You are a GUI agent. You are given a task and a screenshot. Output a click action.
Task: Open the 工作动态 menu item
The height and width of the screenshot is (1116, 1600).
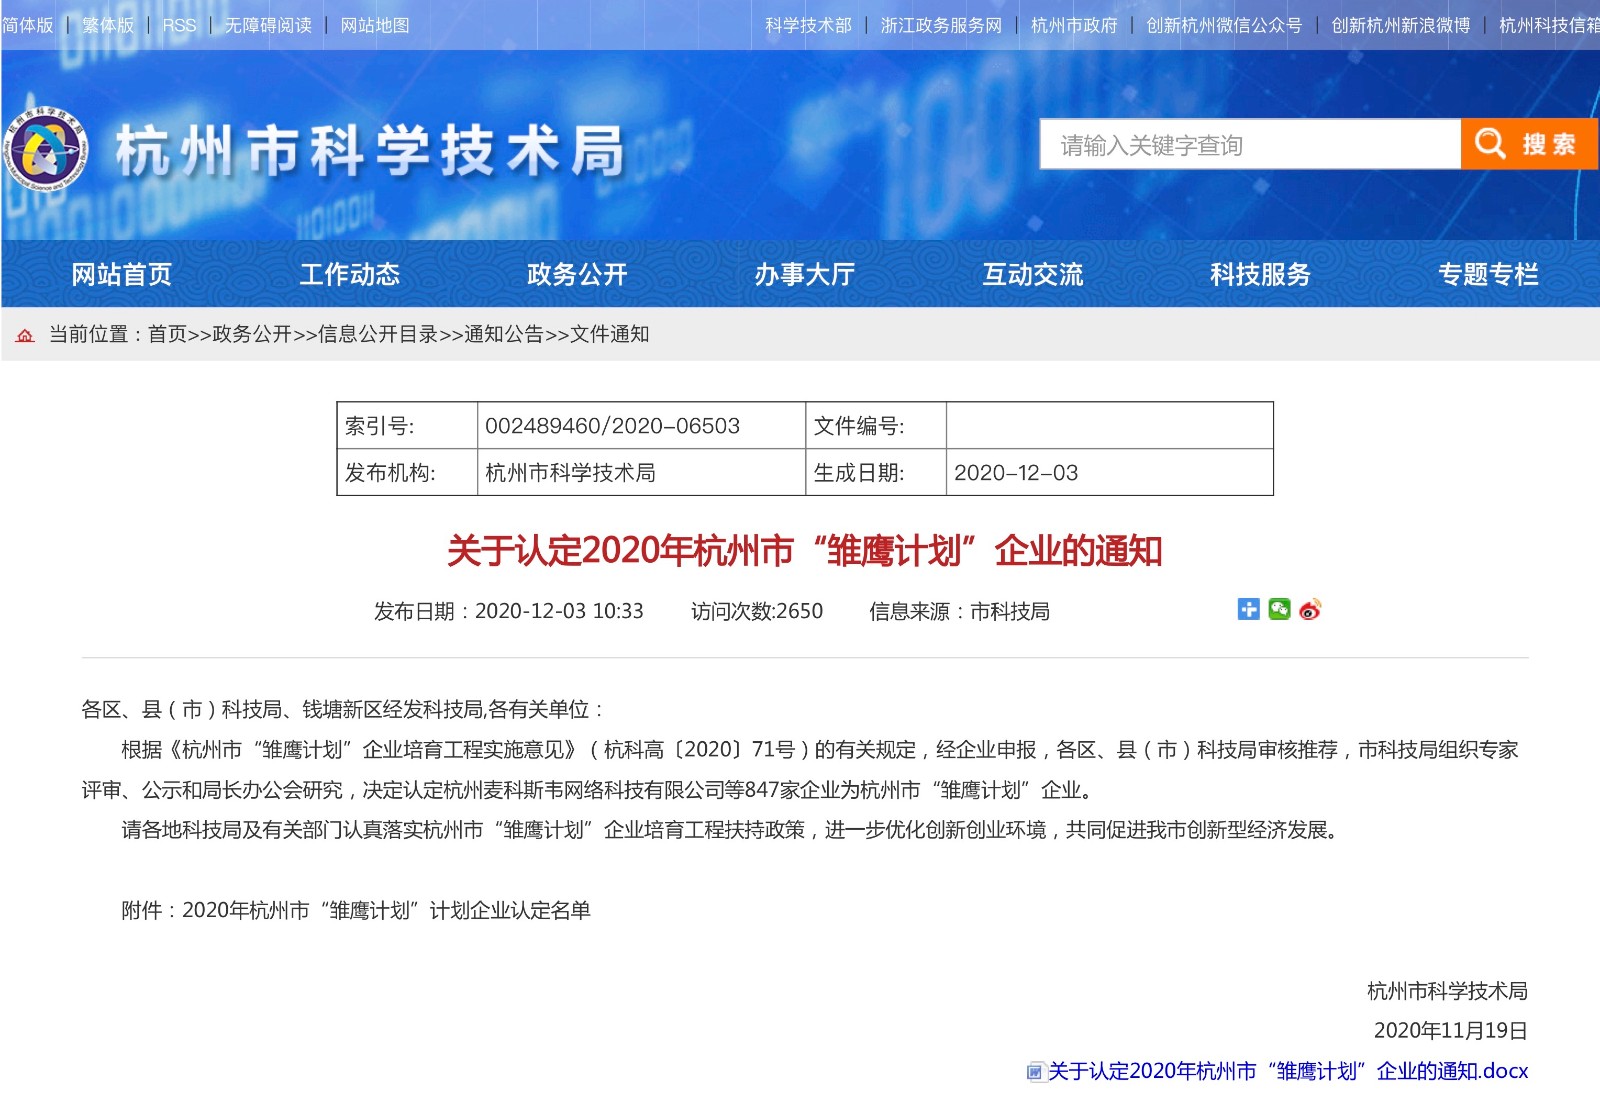(349, 274)
